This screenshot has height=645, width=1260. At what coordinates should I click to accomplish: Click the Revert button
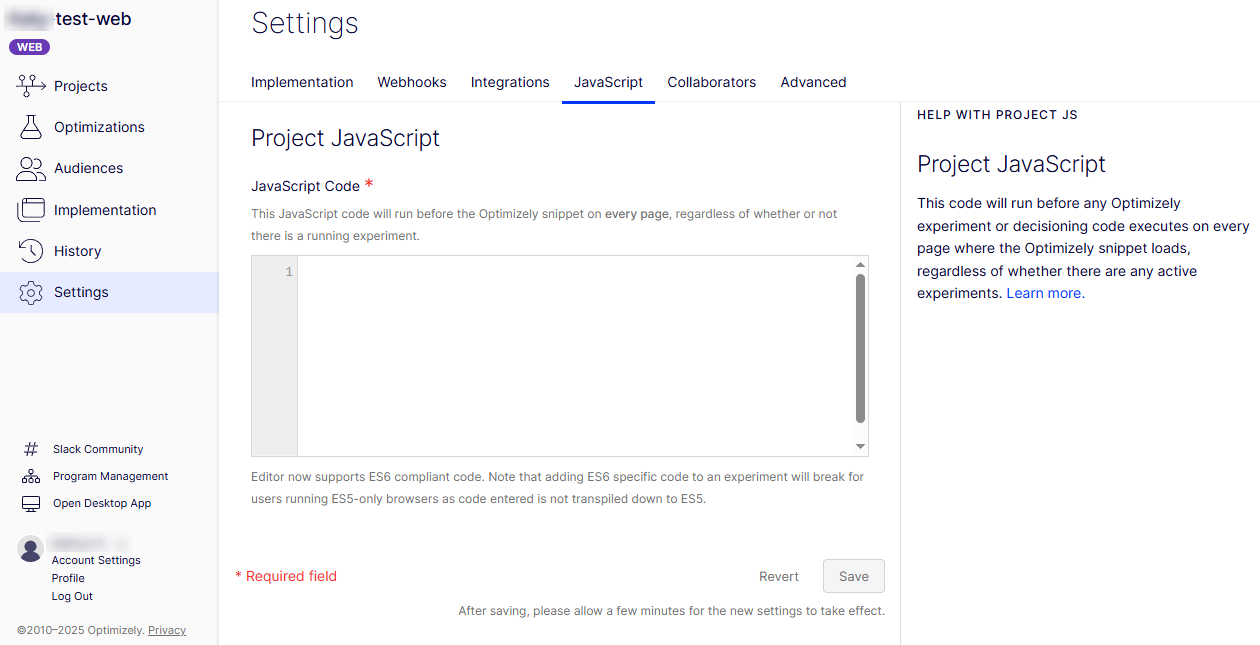coord(779,576)
